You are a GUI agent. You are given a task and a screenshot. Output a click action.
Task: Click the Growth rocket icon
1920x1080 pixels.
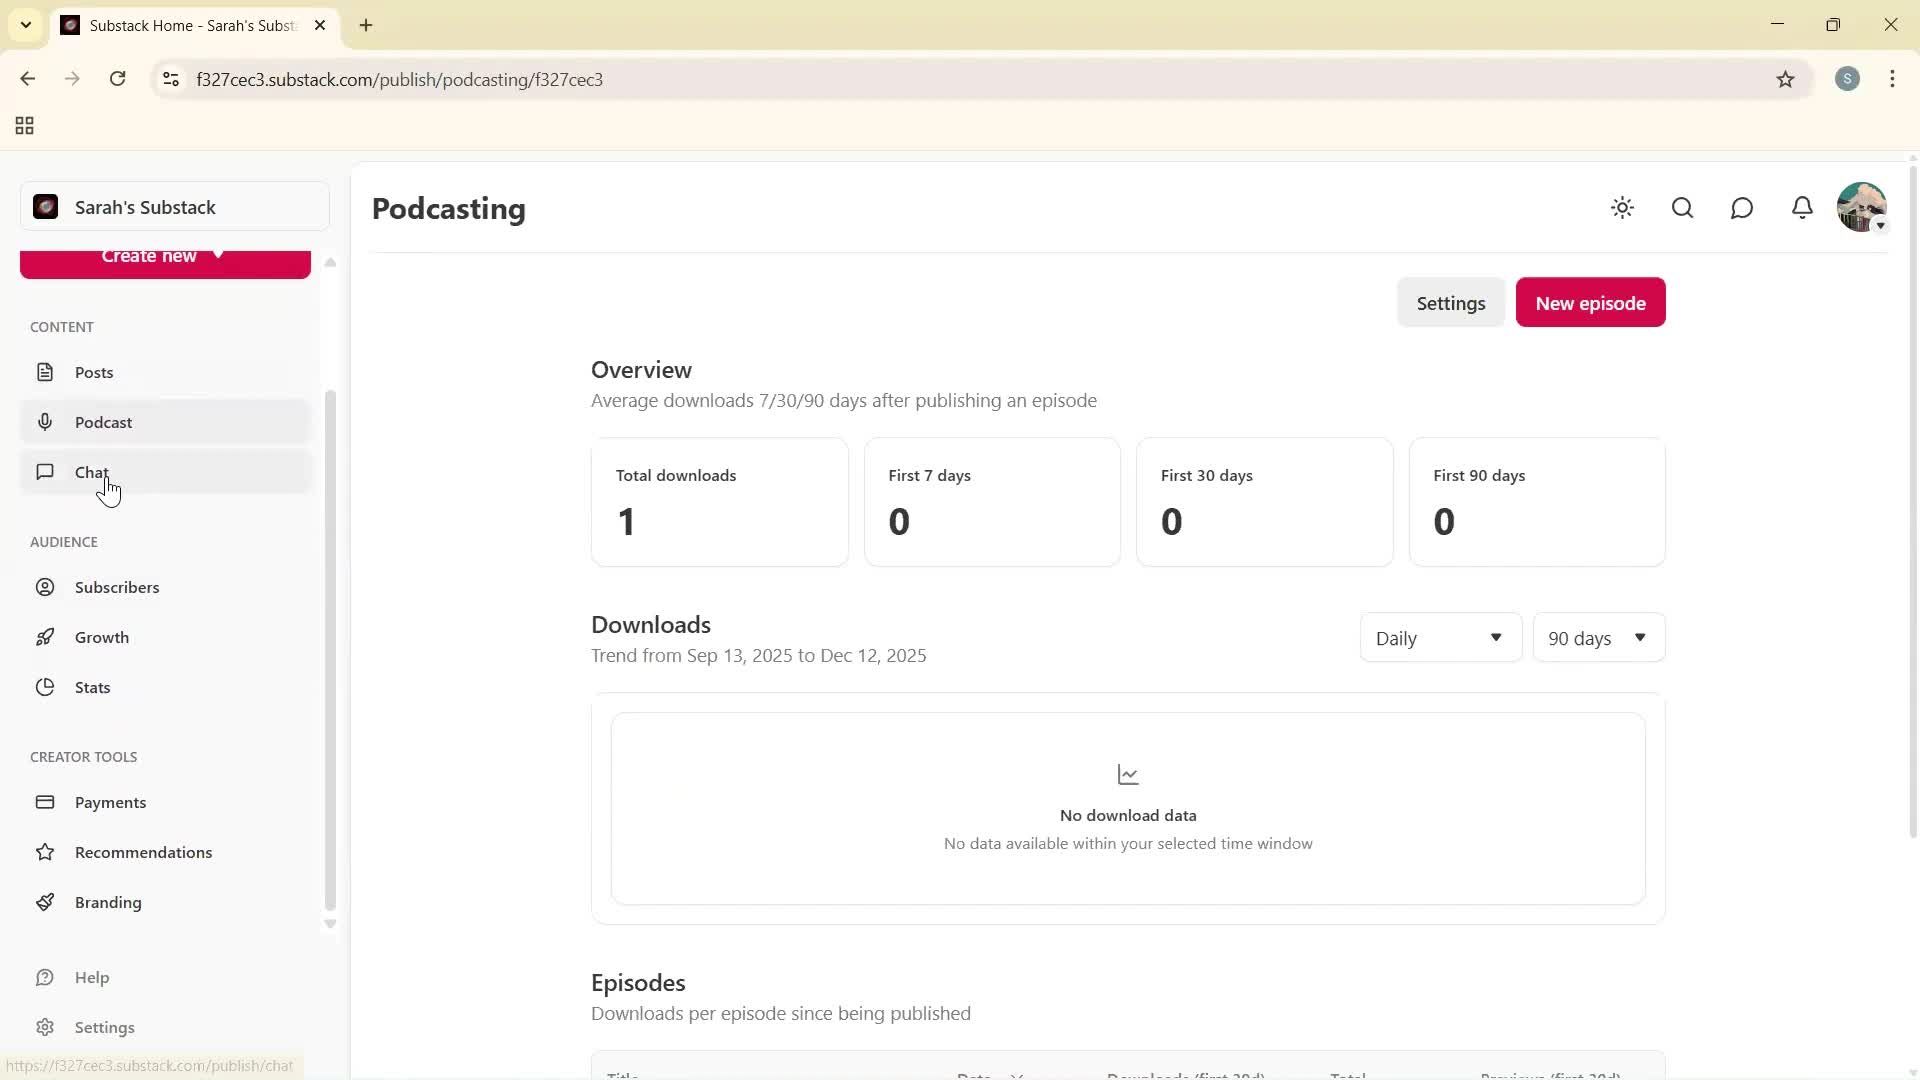click(46, 637)
